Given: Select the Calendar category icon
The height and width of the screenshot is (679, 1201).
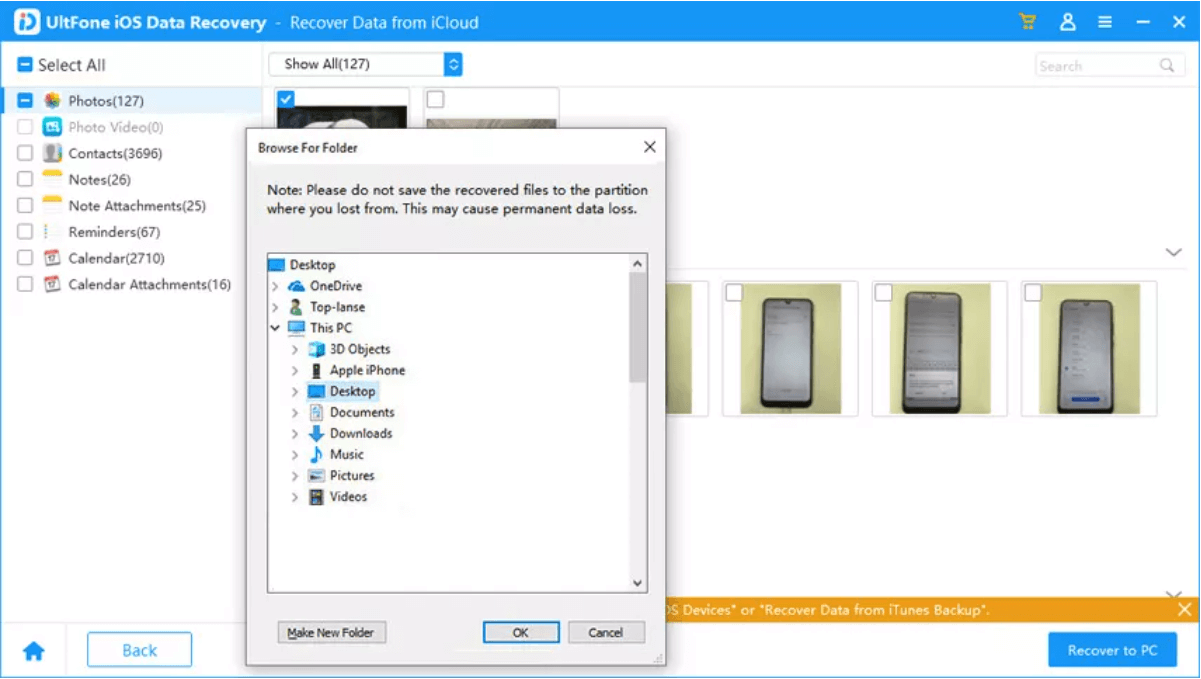Looking at the screenshot, I should pos(51,257).
